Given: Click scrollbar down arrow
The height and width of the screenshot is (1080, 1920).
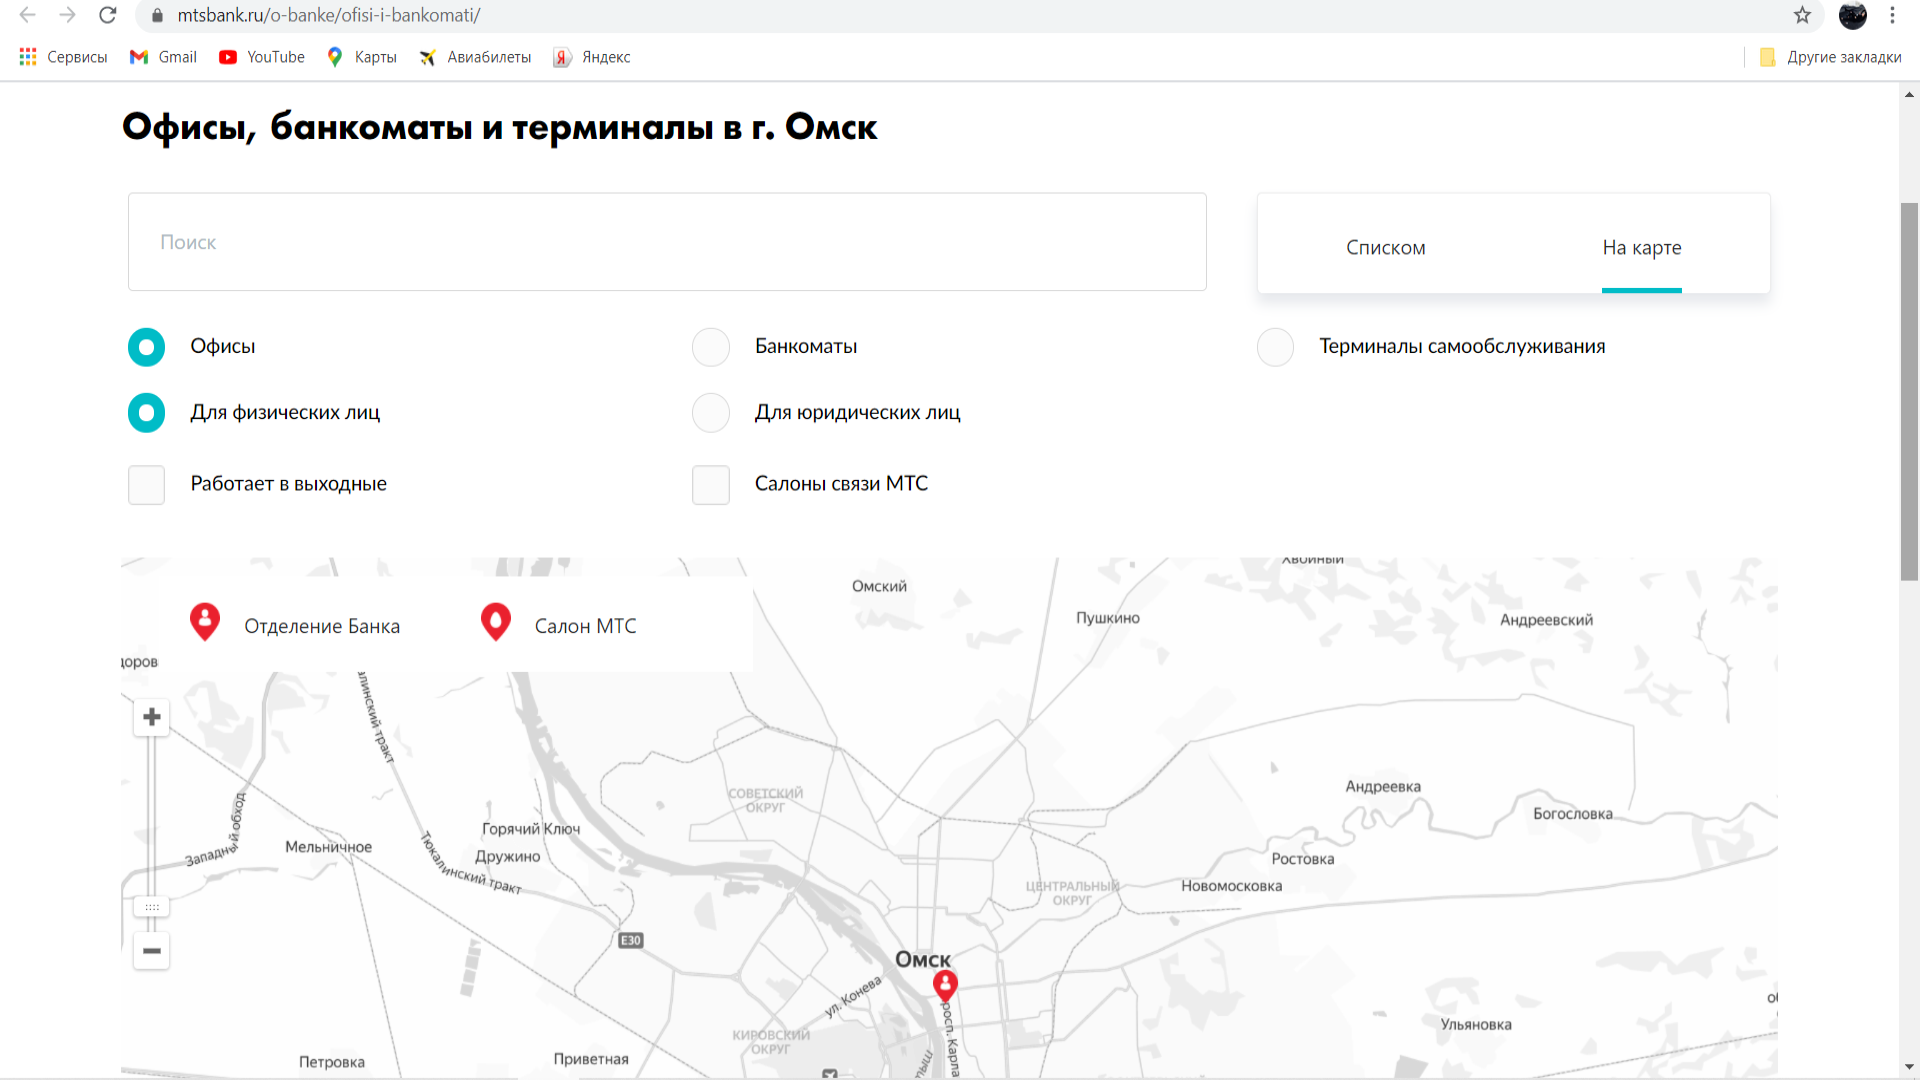Looking at the screenshot, I should pos(1909,1067).
